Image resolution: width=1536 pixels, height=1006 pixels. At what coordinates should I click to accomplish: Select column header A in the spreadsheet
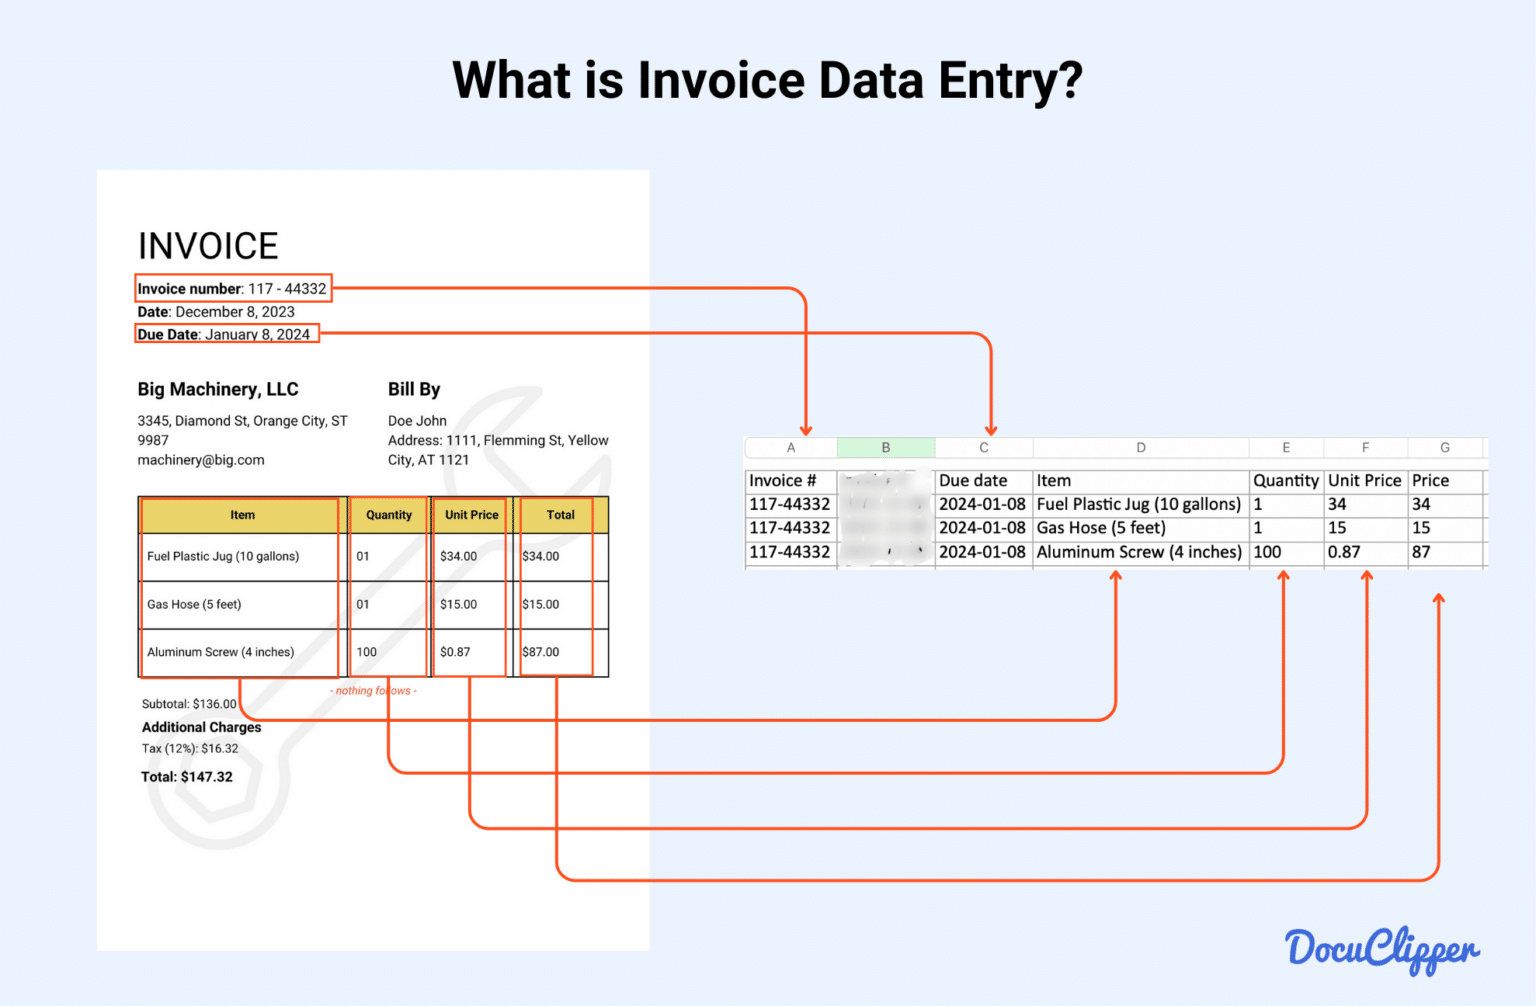click(790, 447)
